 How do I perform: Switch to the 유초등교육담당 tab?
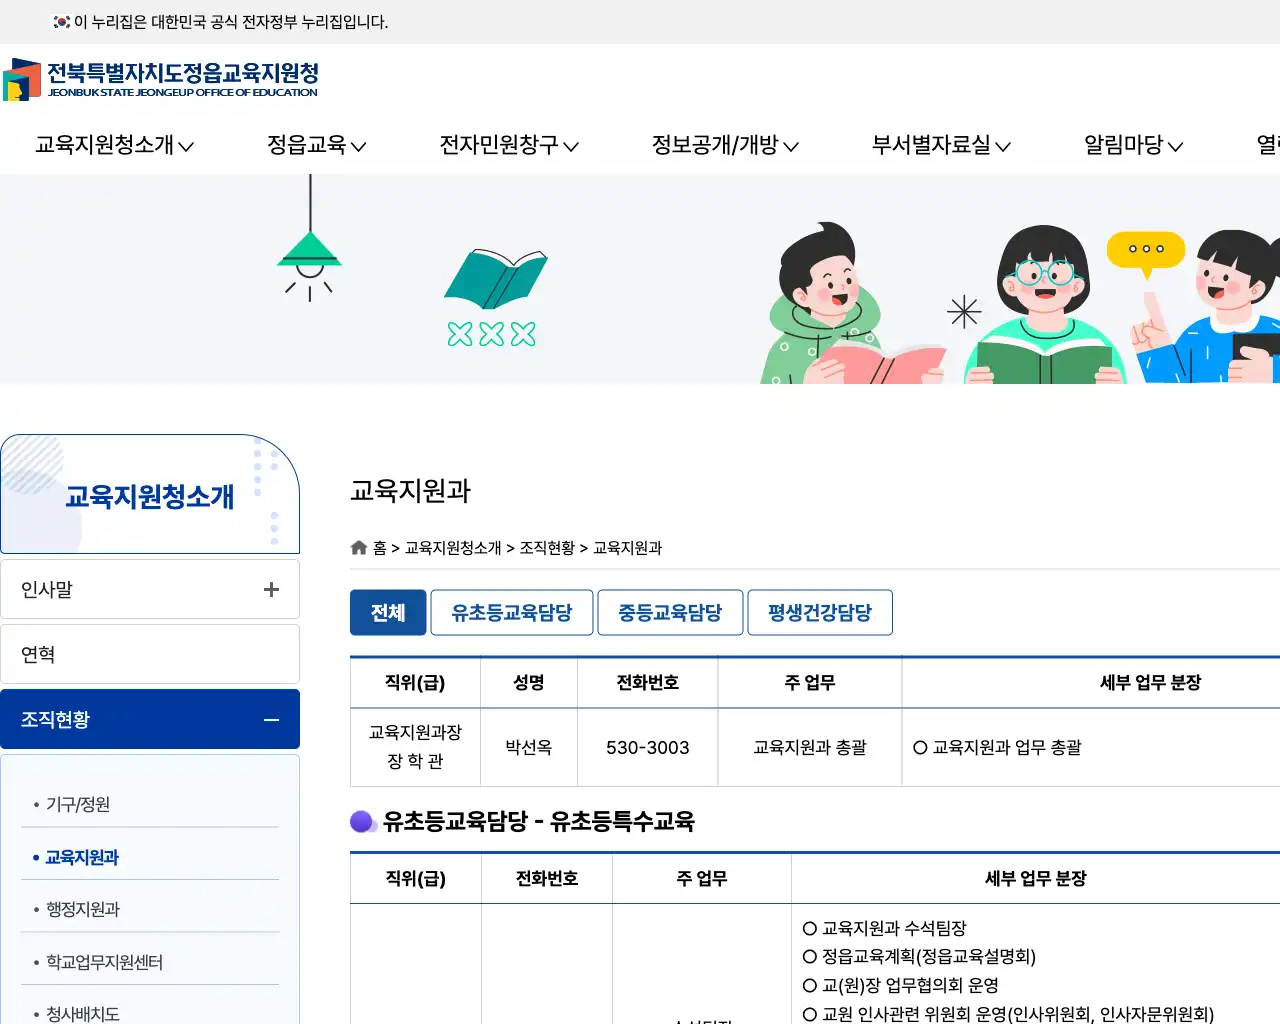[511, 612]
